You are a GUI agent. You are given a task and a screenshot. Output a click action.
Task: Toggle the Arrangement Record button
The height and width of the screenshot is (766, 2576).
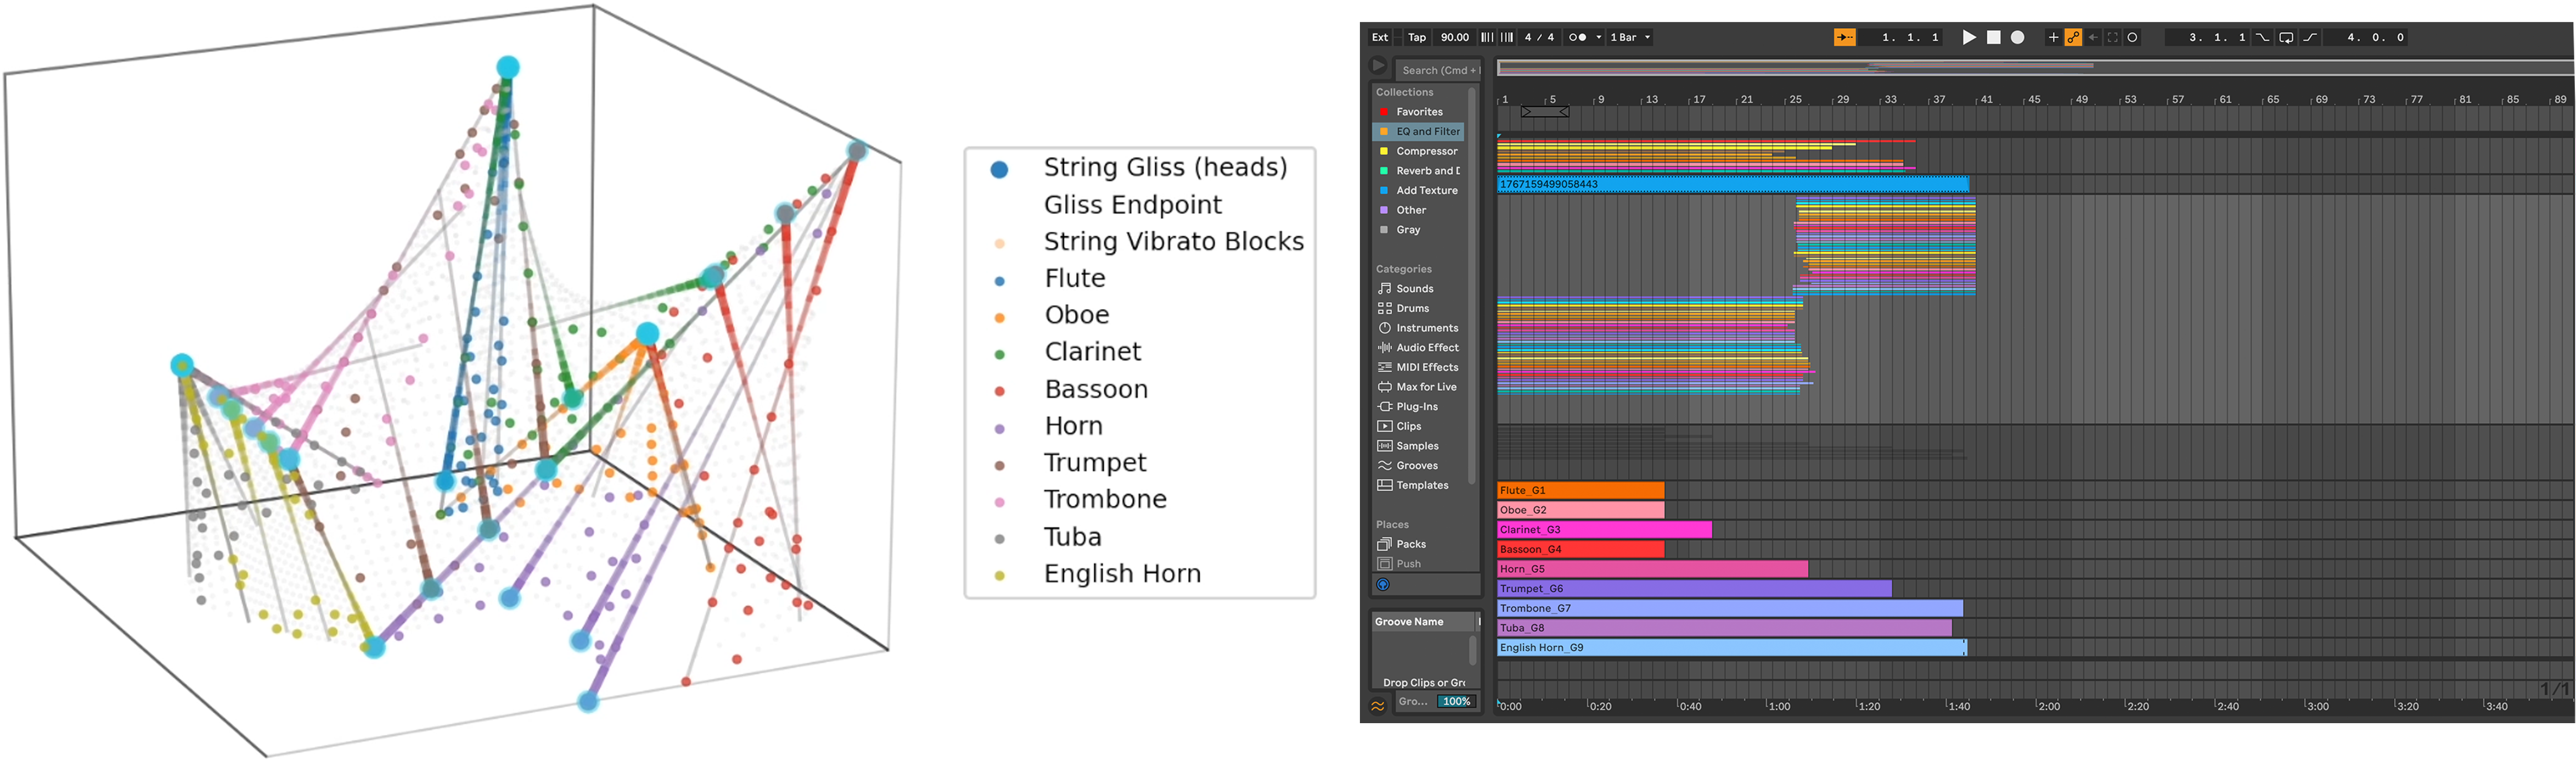click(x=2018, y=37)
